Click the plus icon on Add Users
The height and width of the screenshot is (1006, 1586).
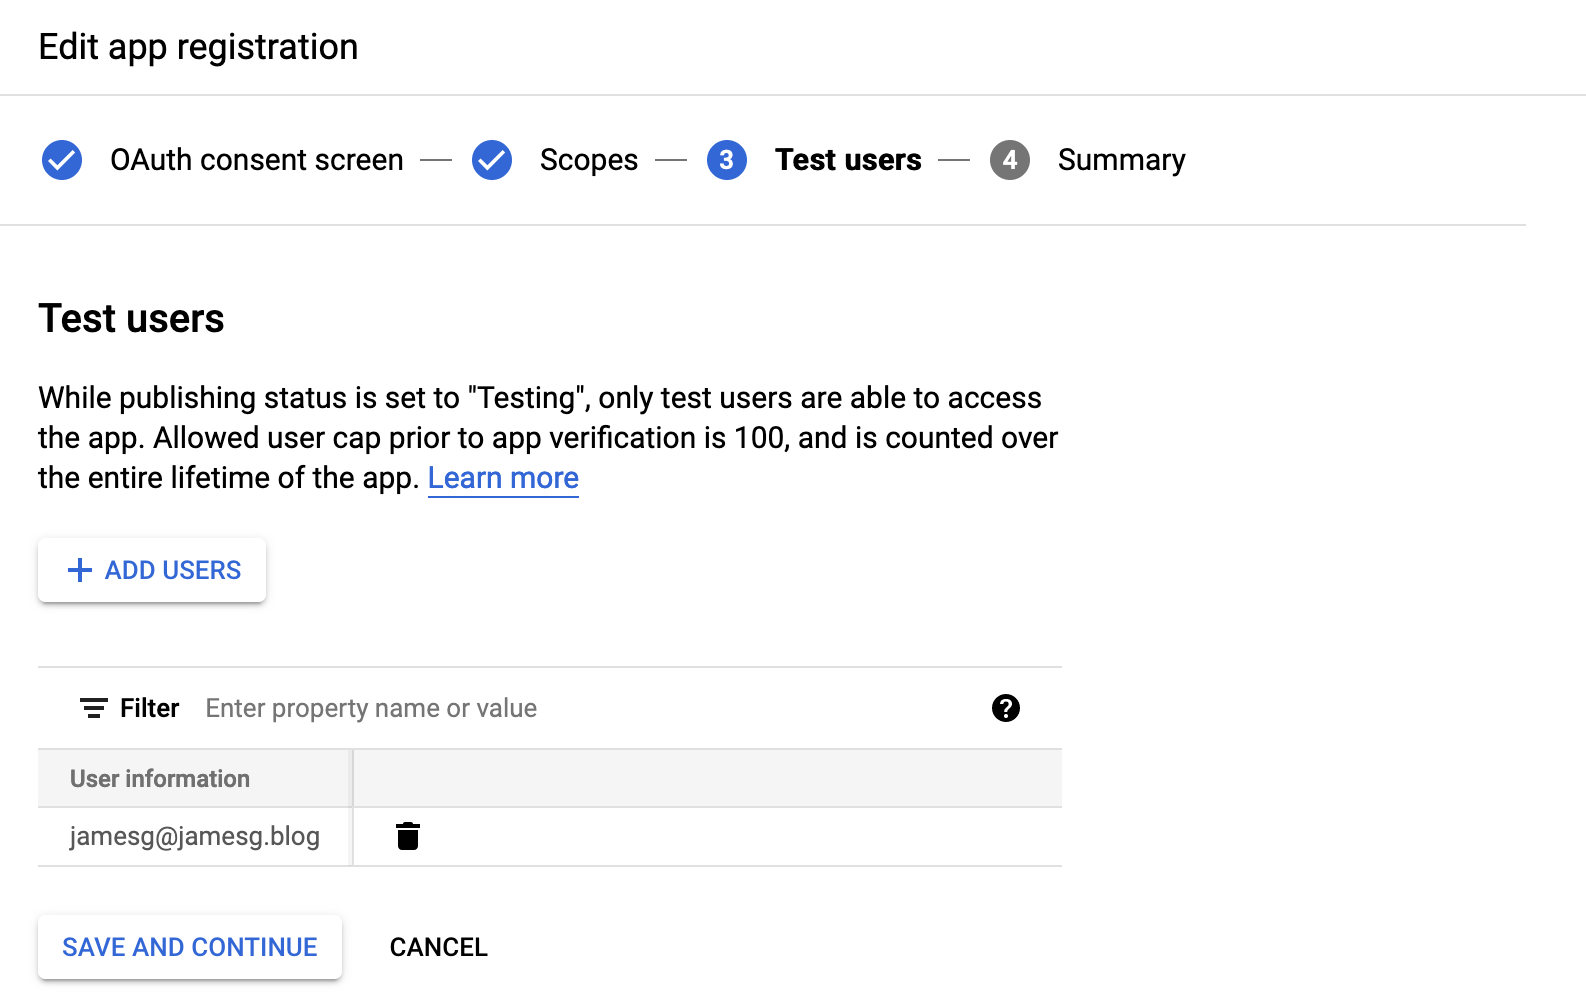[80, 570]
